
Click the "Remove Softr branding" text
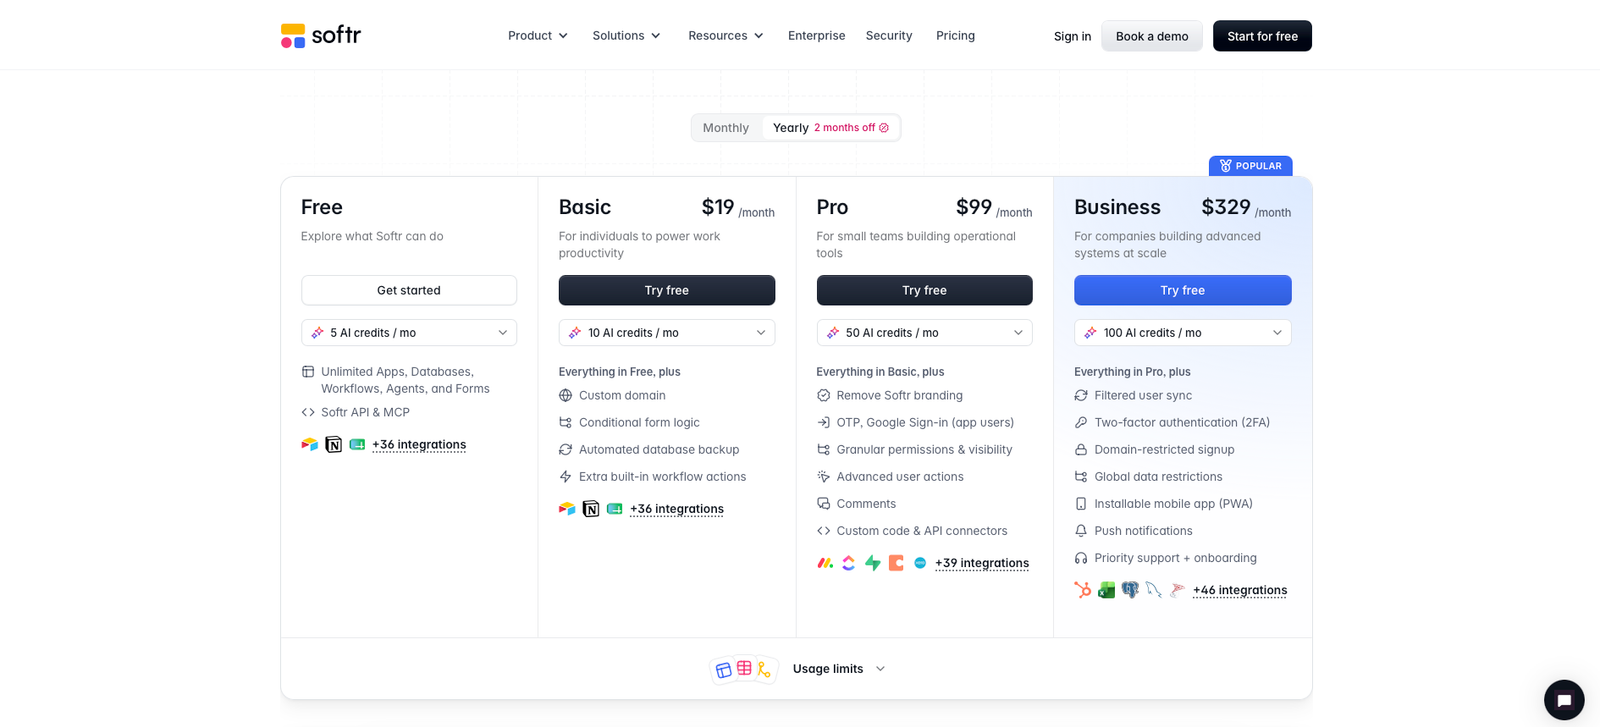point(900,396)
